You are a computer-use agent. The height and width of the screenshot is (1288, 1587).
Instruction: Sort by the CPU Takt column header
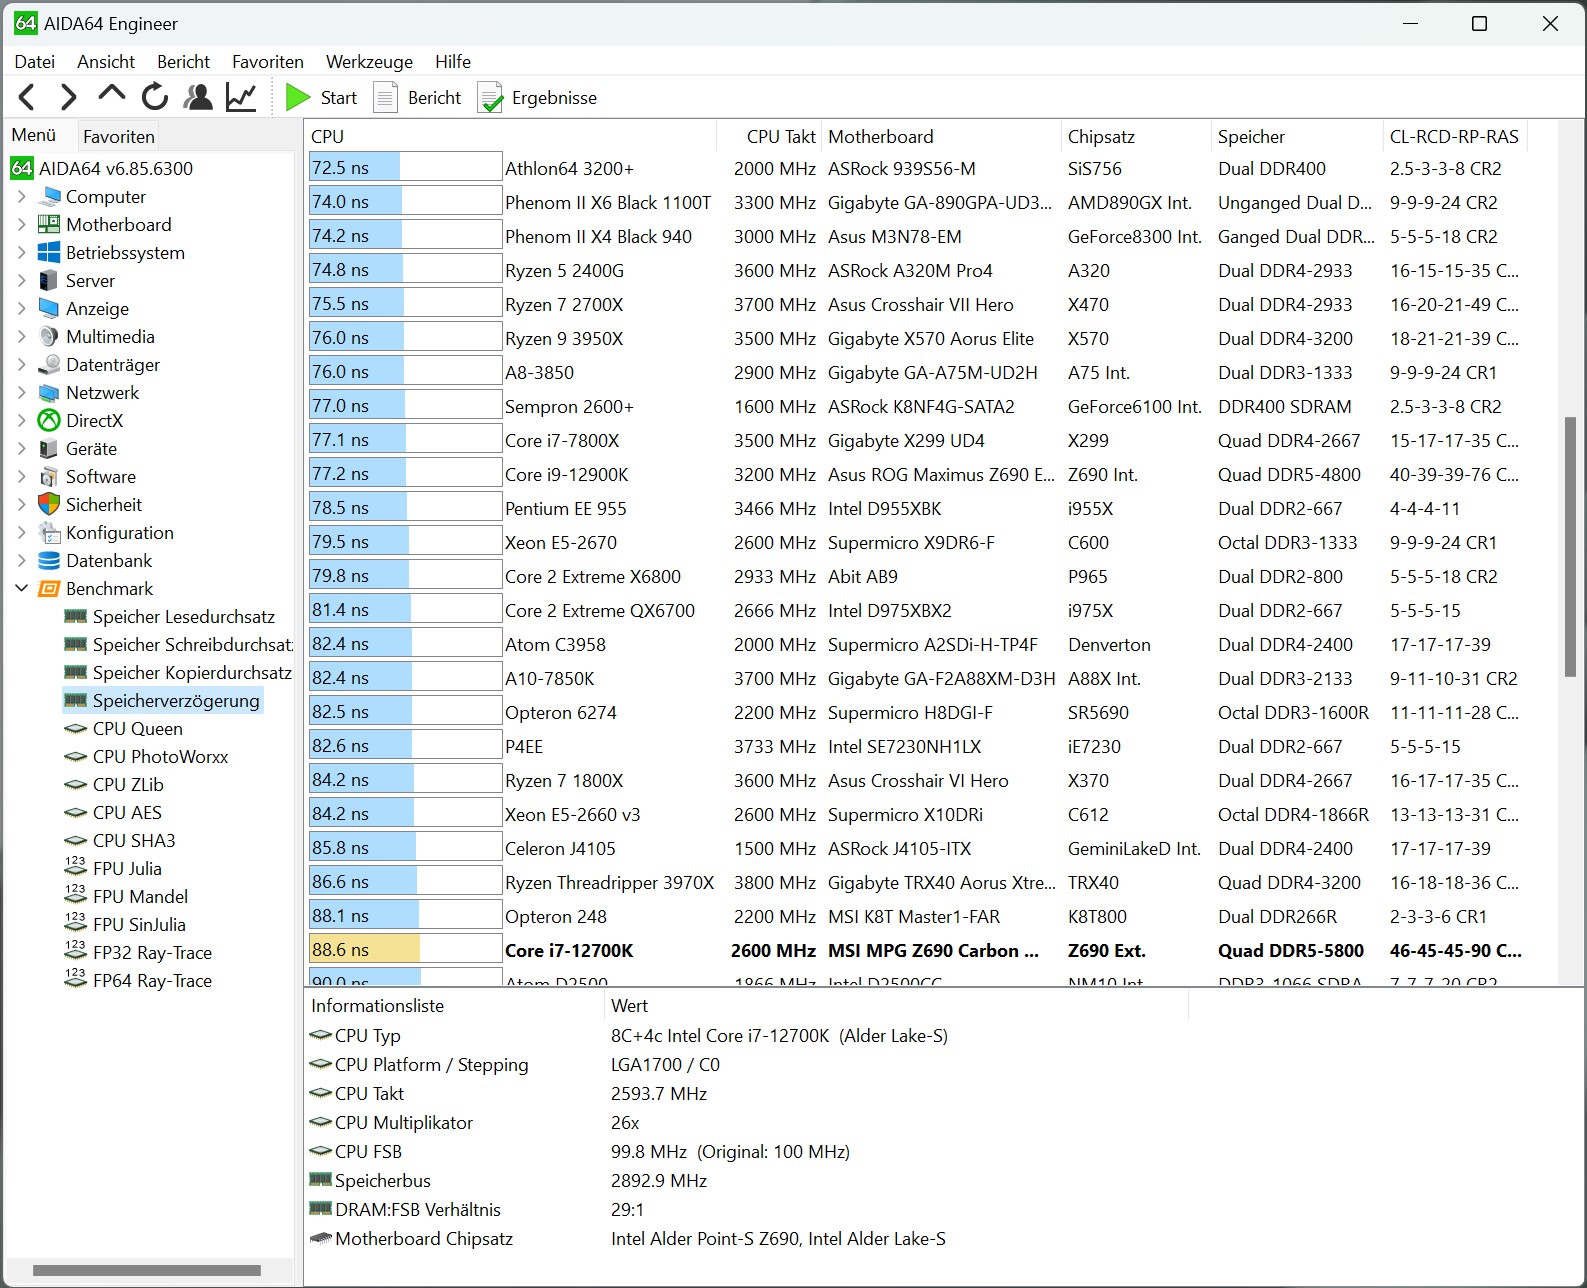[x=769, y=137]
